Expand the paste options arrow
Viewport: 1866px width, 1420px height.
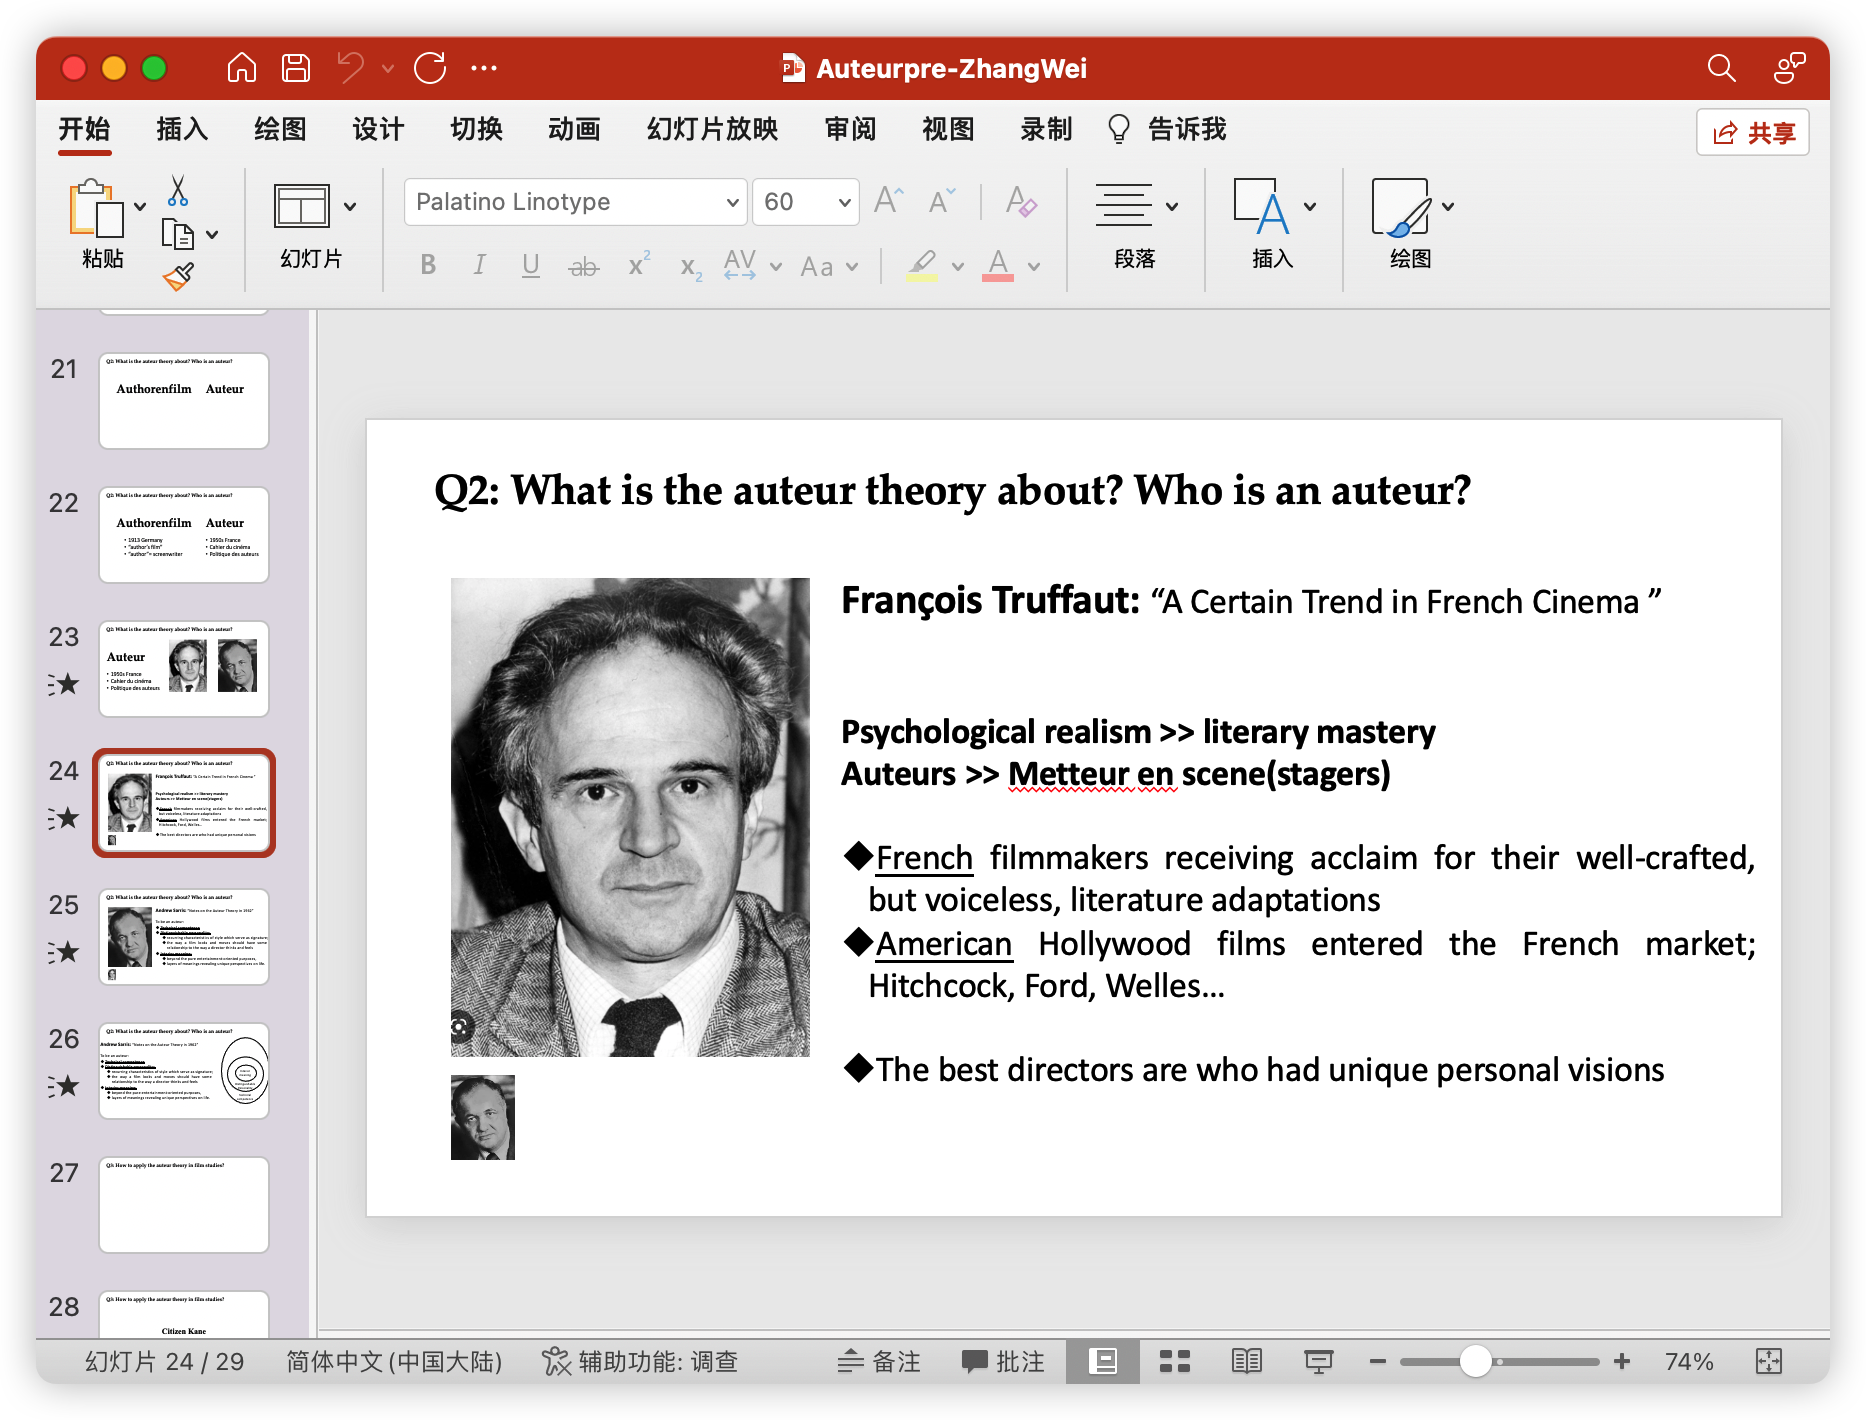(x=140, y=207)
